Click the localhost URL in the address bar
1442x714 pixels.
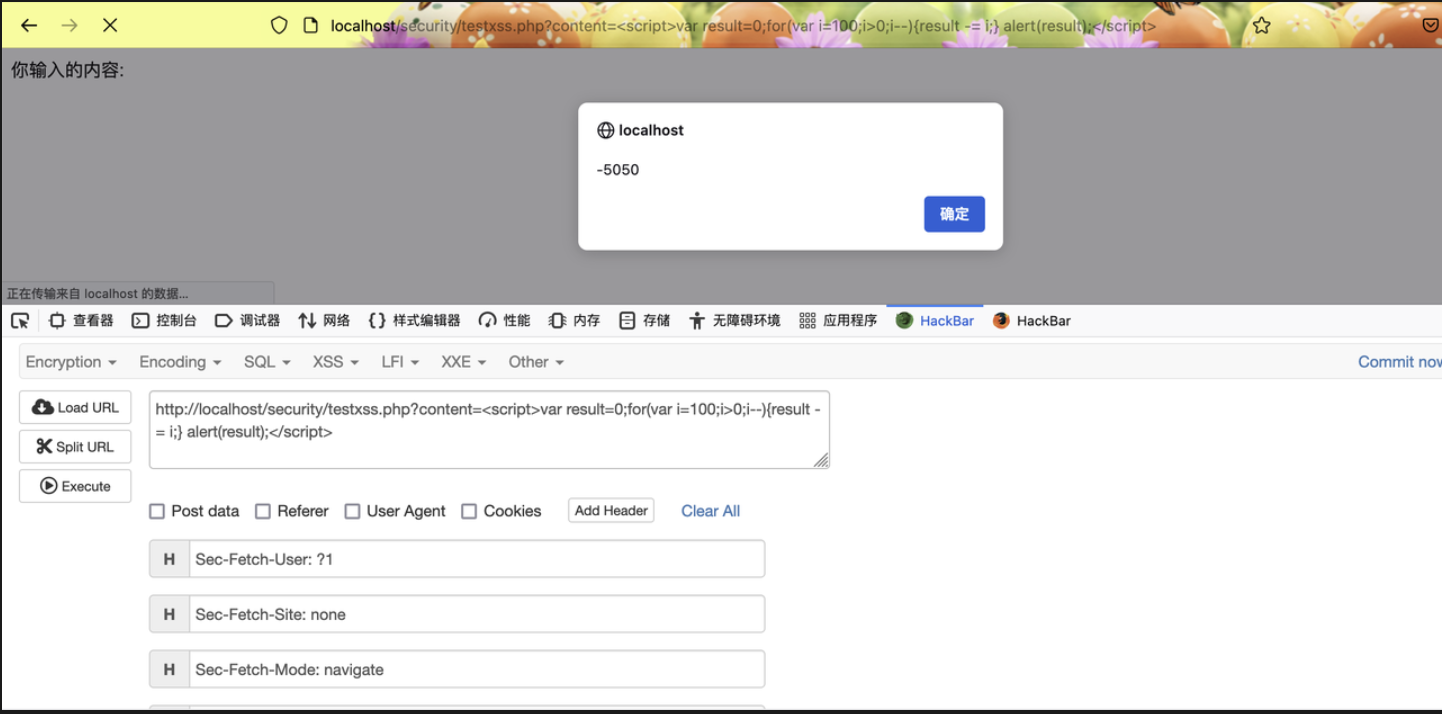(743, 26)
